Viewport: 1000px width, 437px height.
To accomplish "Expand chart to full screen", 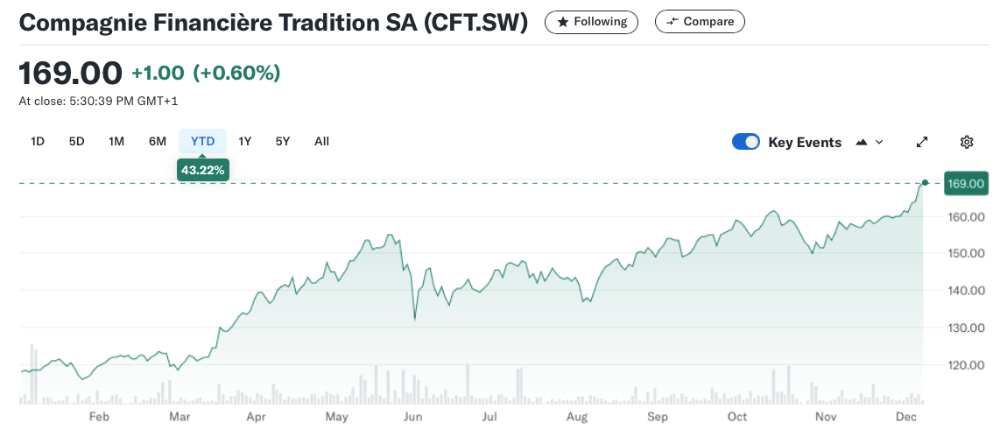I will click(x=922, y=142).
